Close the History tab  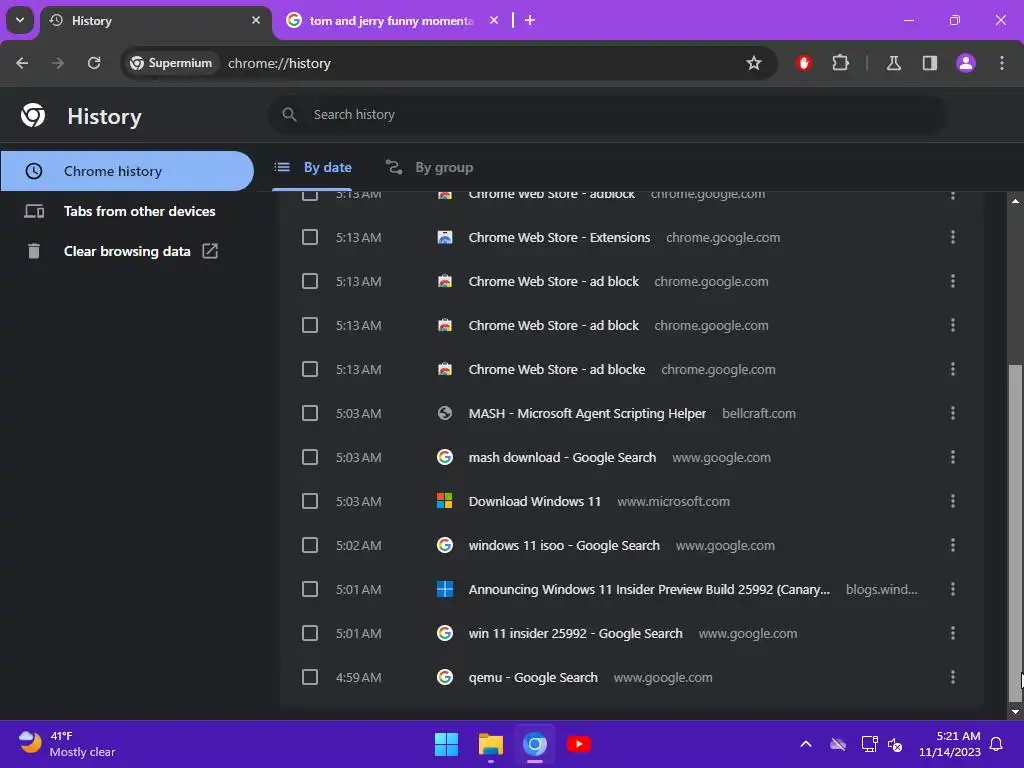(x=256, y=20)
